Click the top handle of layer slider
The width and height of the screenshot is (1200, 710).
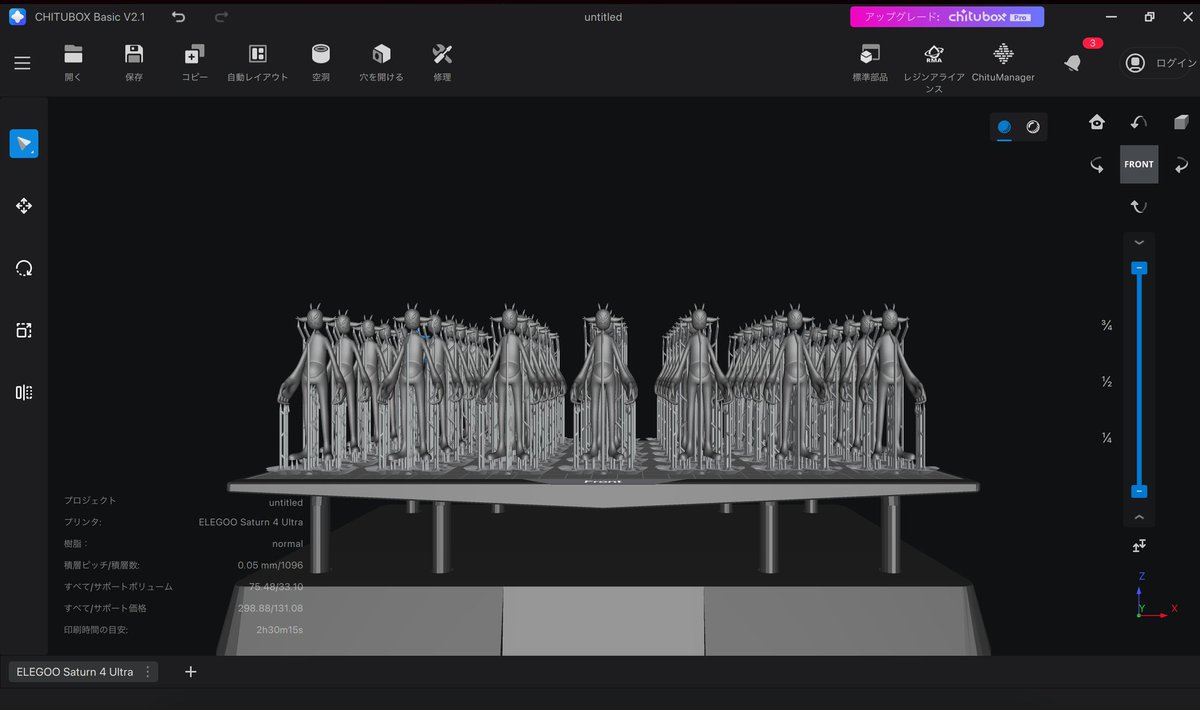click(x=1139, y=268)
